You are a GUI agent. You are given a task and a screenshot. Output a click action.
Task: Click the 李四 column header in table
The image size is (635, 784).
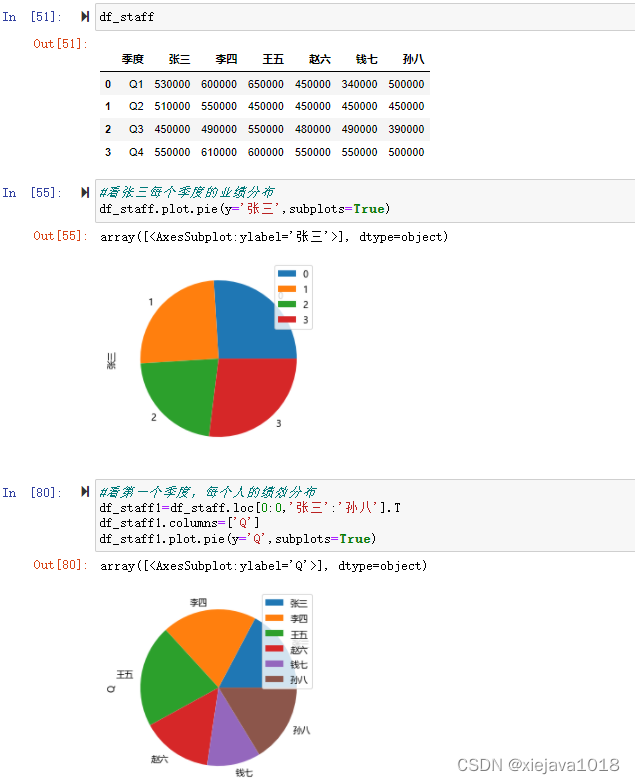click(x=226, y=60)
